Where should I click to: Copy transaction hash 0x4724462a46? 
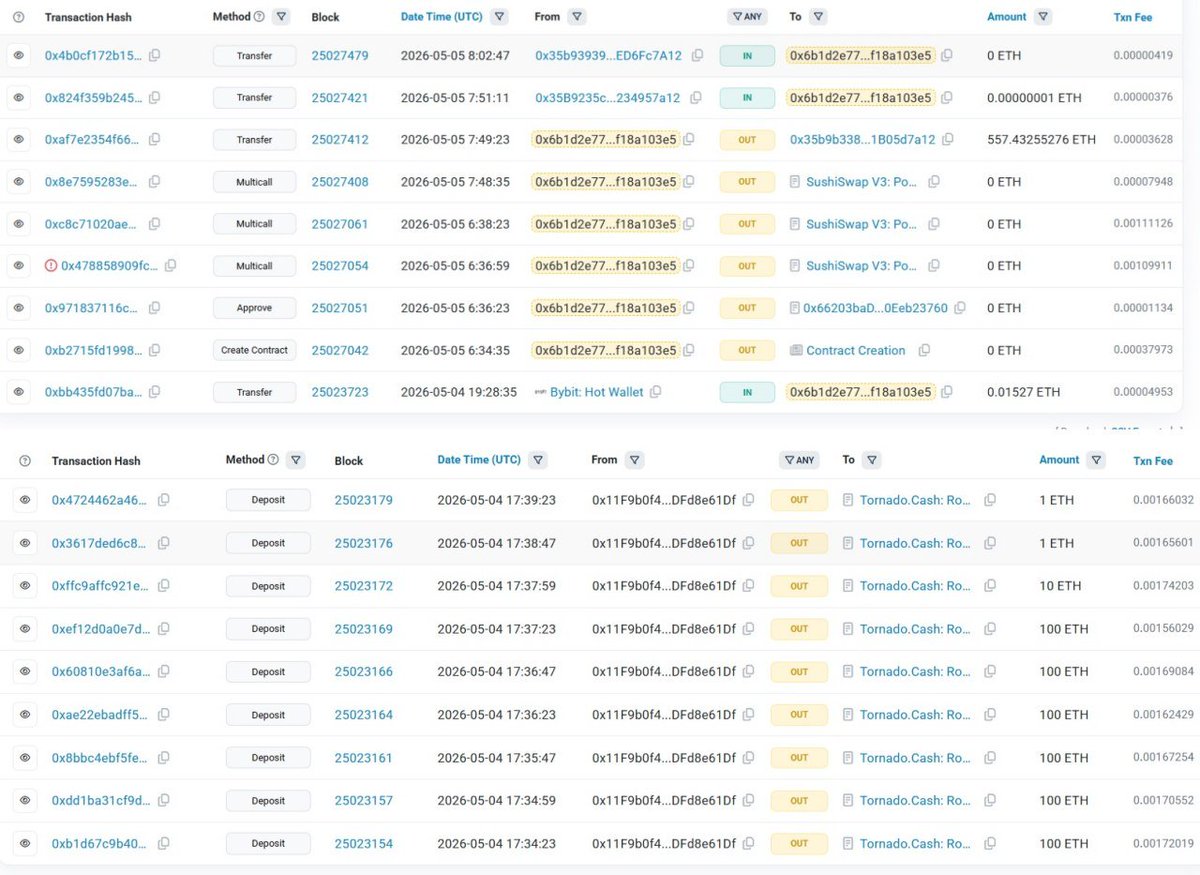coord(163,500)
